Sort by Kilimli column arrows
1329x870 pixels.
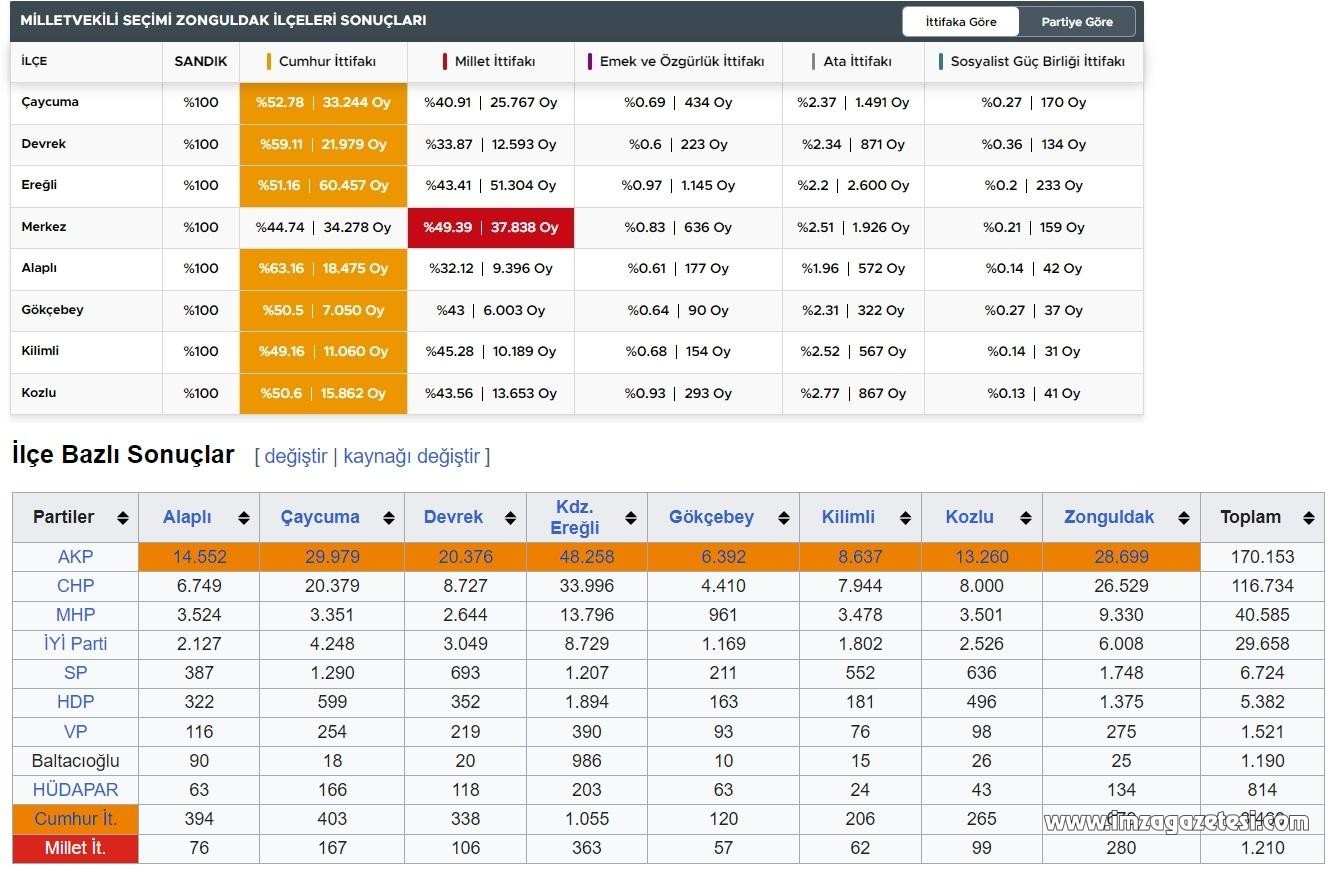click(905, 518)
